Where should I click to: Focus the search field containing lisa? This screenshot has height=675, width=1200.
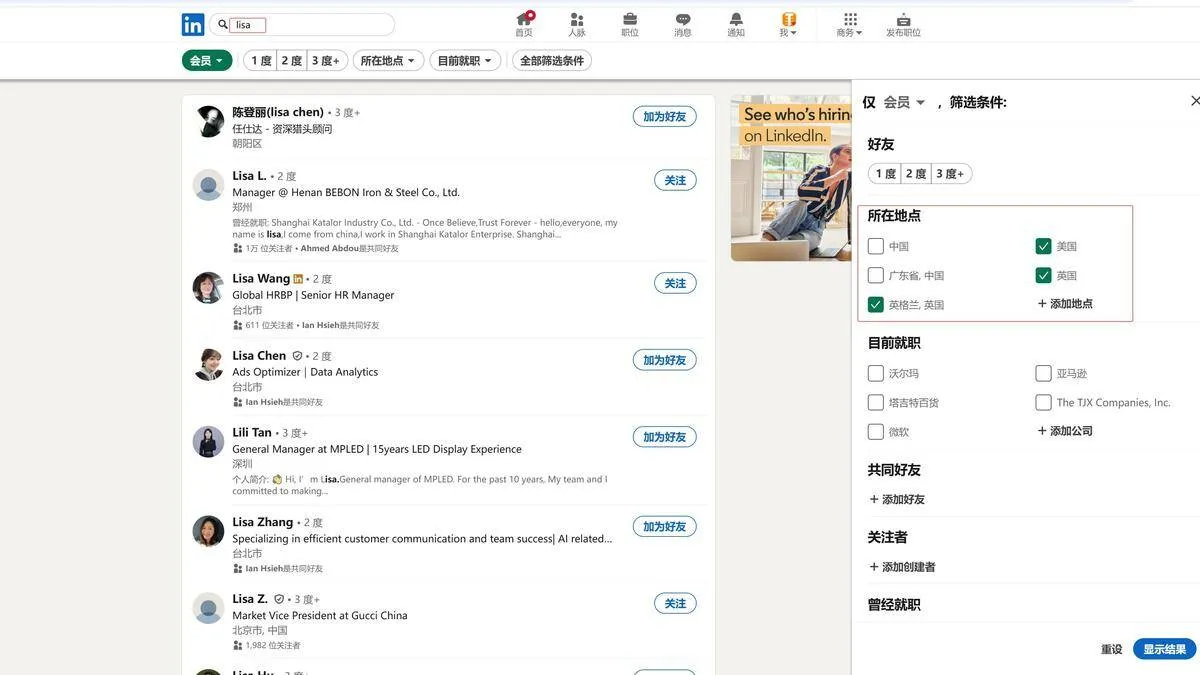point(301,25)
